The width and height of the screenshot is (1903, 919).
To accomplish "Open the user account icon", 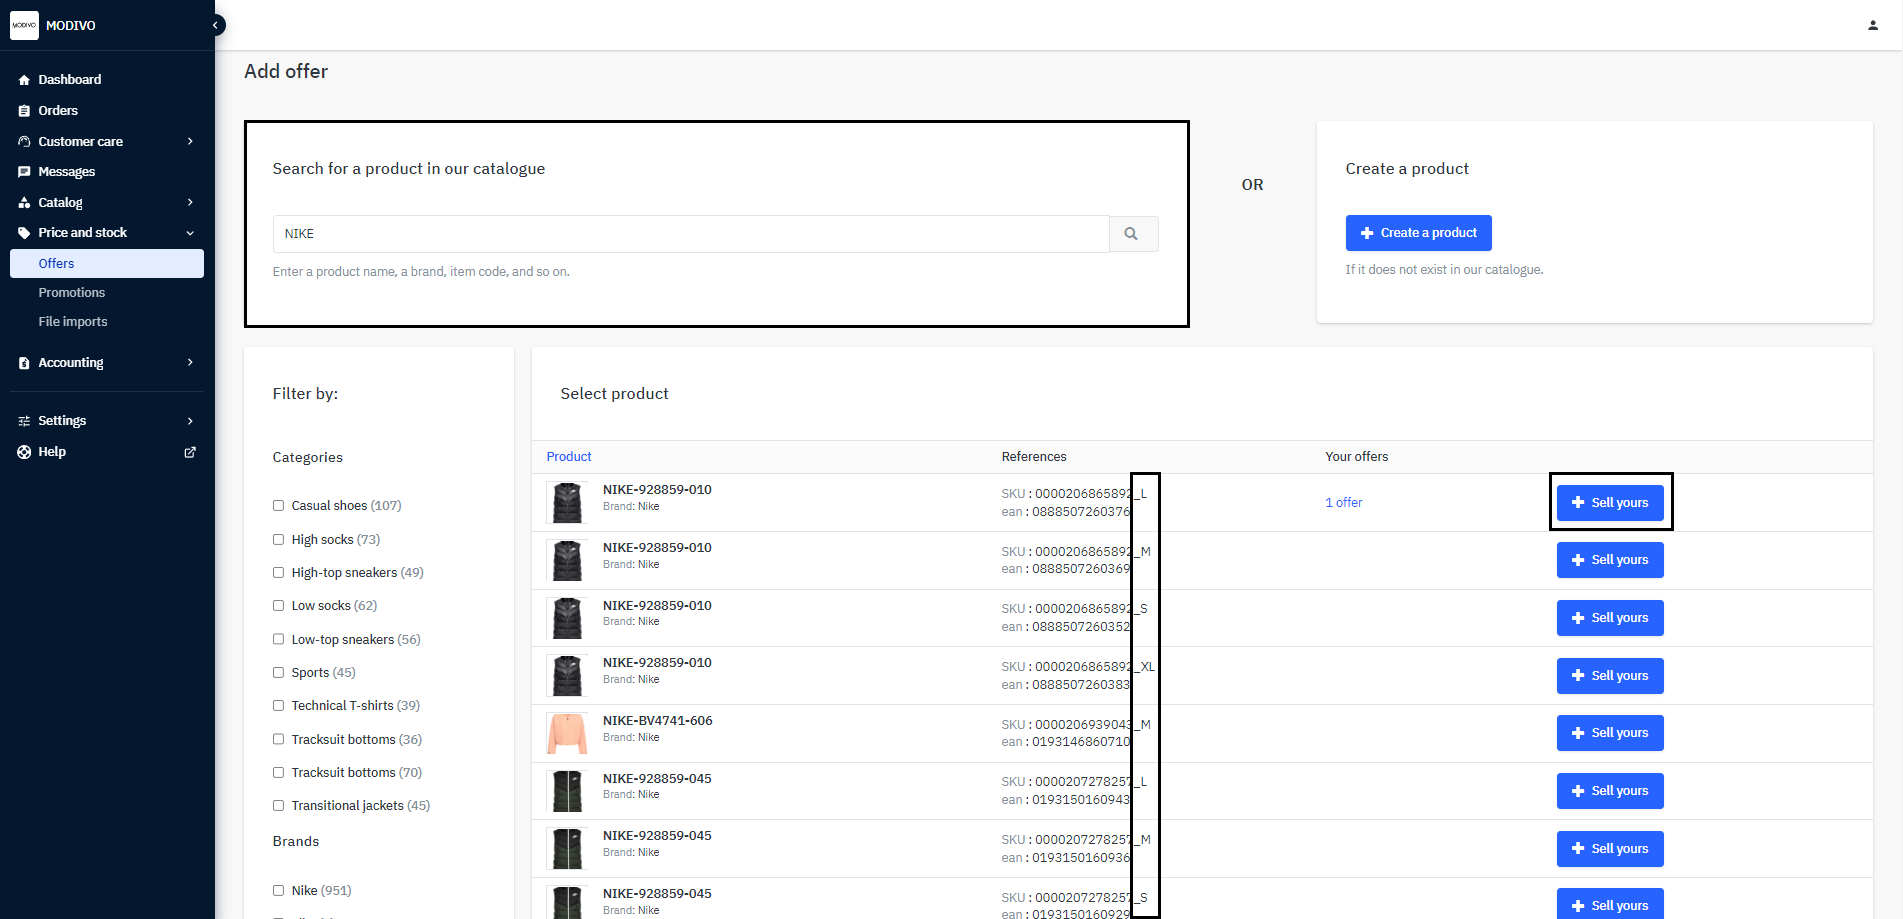I will pos(1873,25).
